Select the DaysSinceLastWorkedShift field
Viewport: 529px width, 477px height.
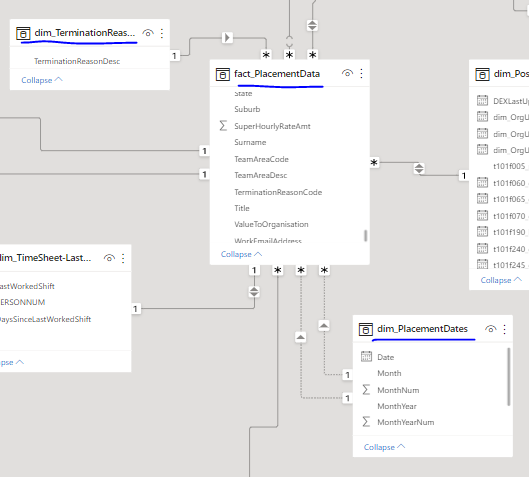pos(45,319)
